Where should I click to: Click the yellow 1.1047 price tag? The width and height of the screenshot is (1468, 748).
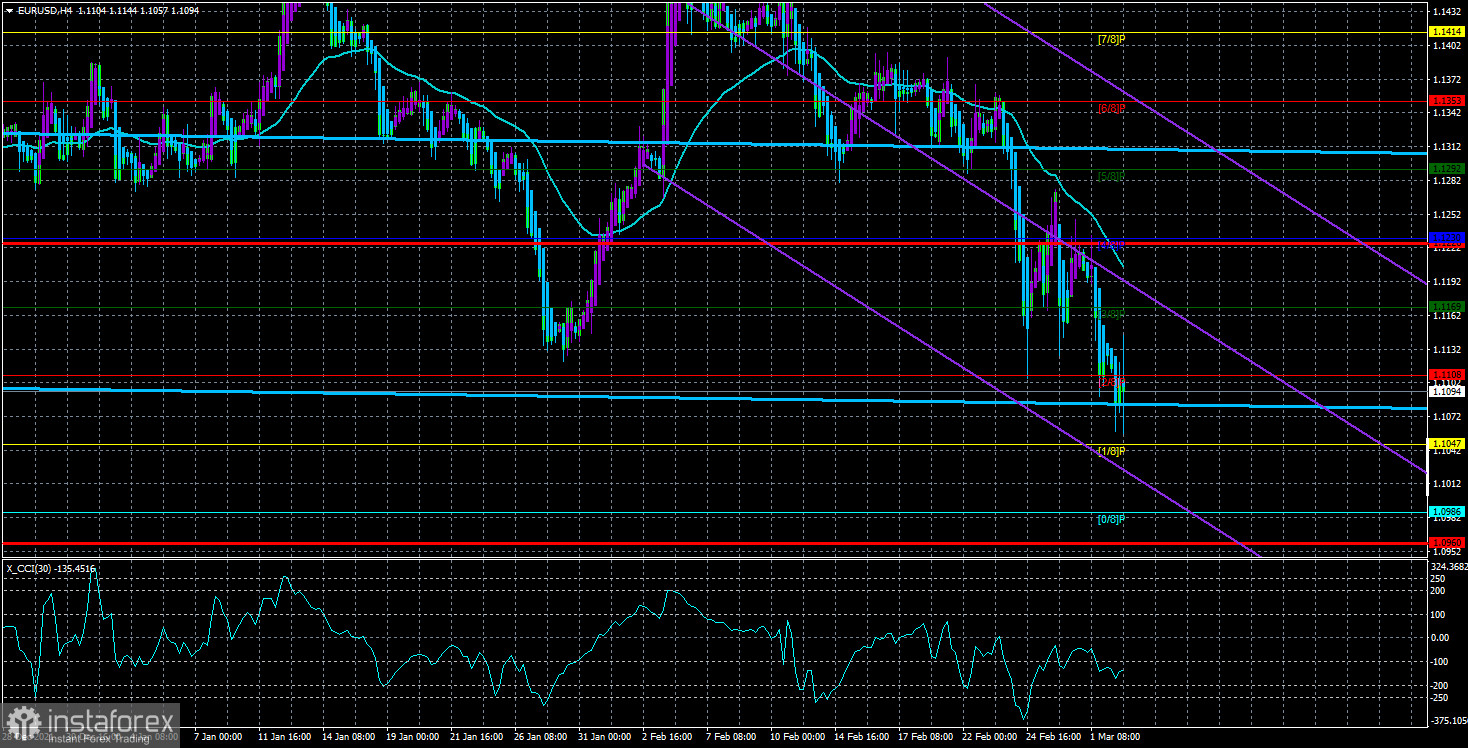(x=1448, y=443)
